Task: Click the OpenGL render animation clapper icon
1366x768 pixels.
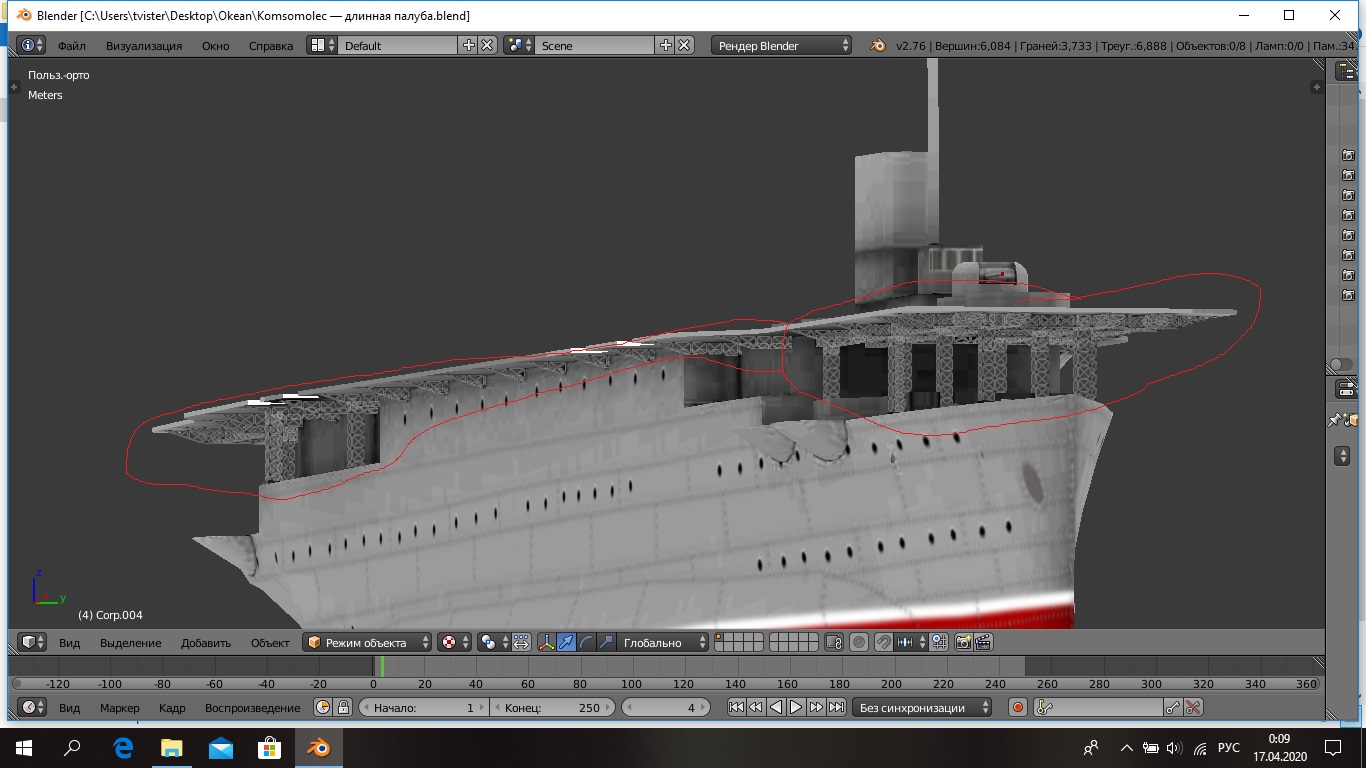Action: click(983, 642)
